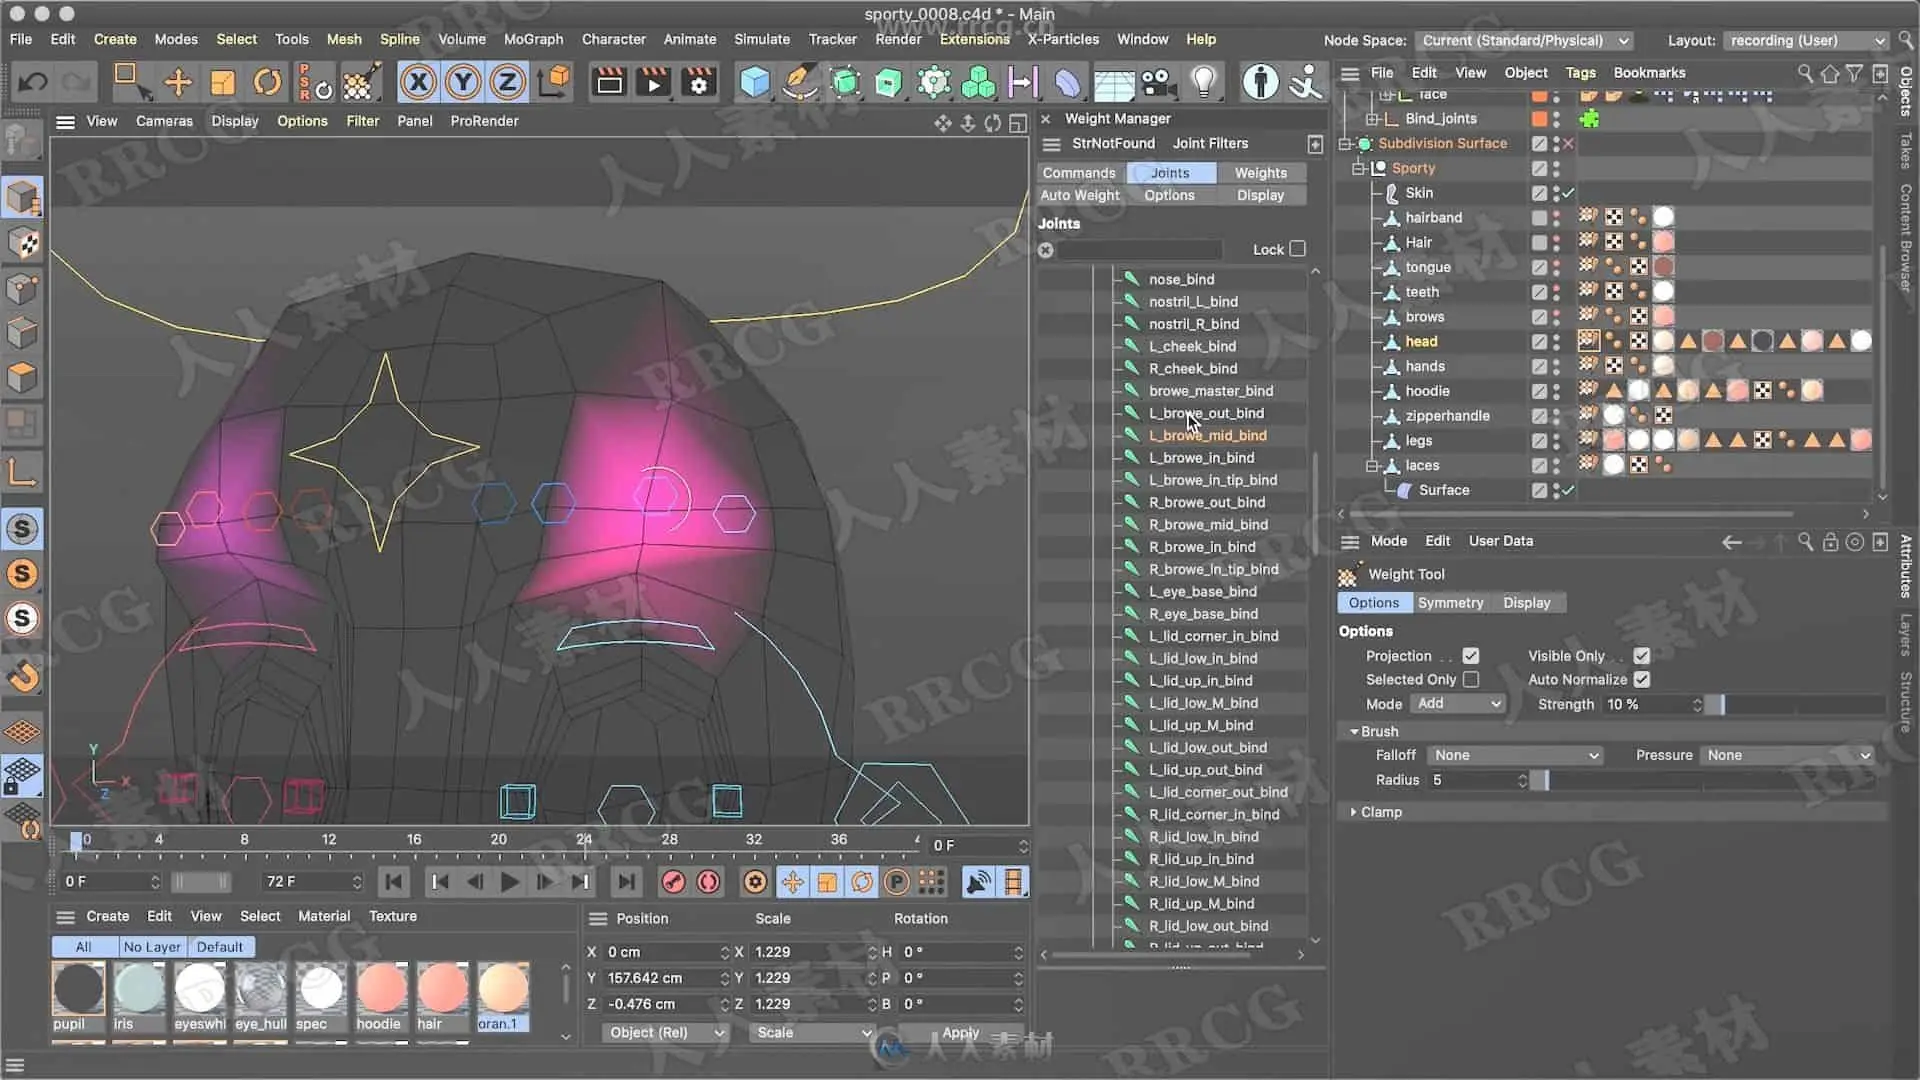Click the hoodie material swatch

click(x=380, y=989)
